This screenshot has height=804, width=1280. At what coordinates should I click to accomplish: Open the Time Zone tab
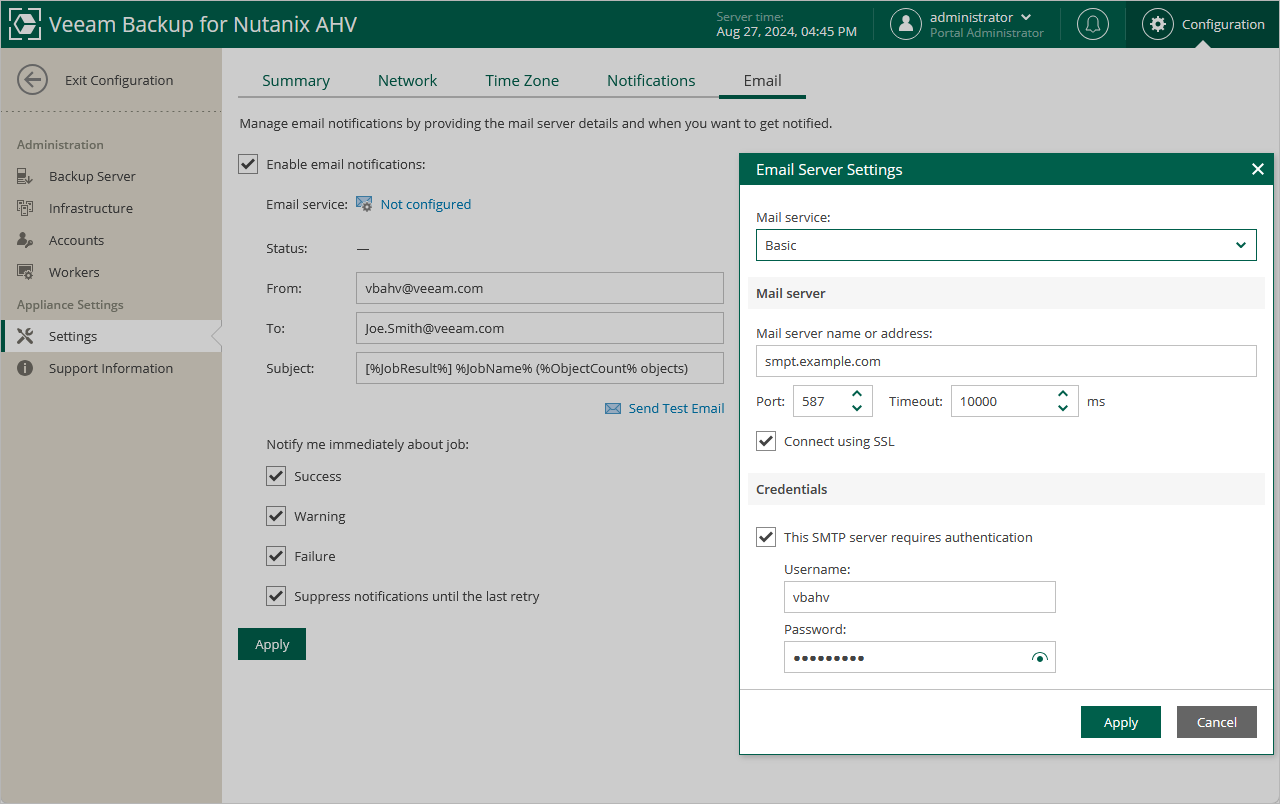click(522, 81)
